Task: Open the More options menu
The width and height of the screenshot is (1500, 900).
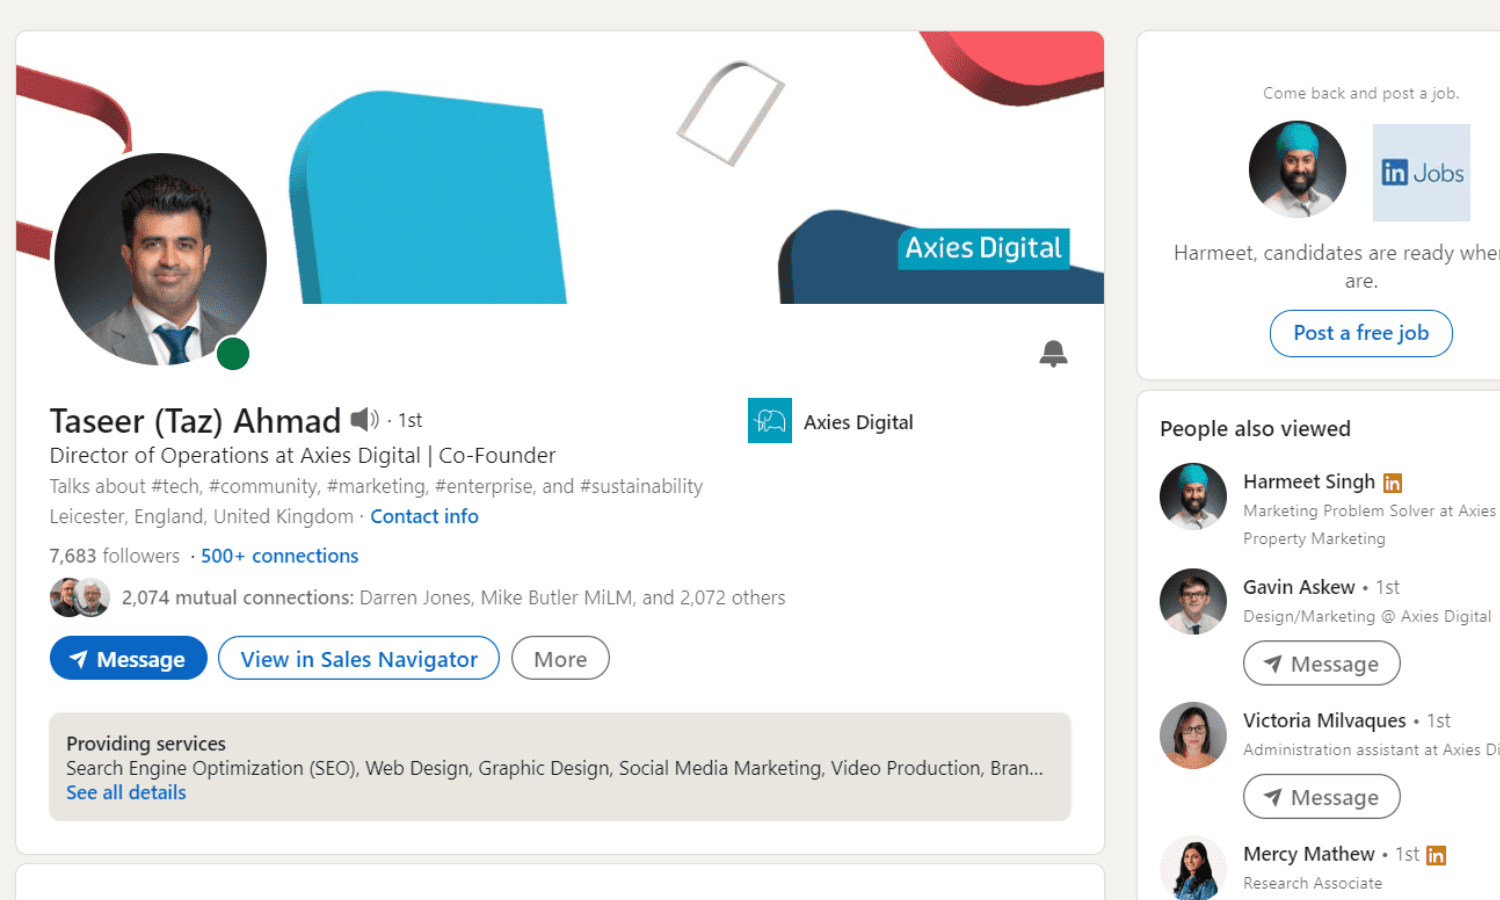Action: (560, 658)
